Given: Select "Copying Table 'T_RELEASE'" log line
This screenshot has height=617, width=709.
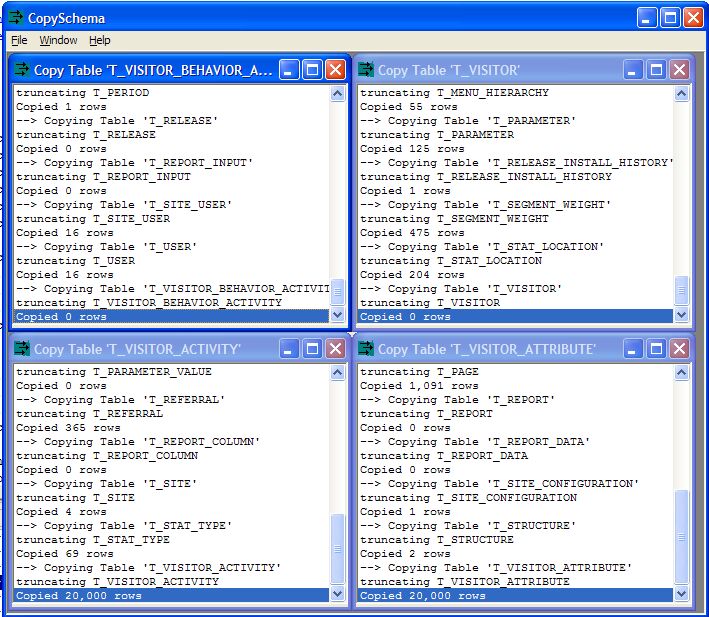Looking at the screenshot, I should [117, 121].
